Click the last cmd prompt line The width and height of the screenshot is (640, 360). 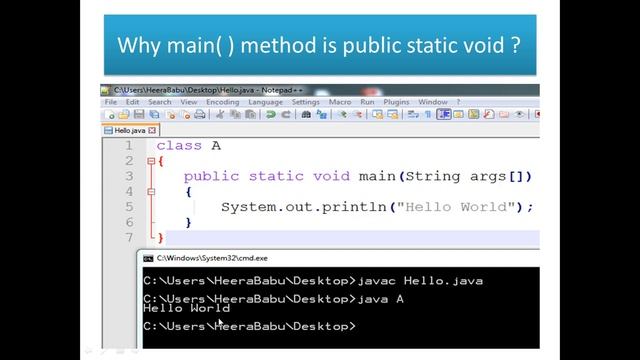pyautogui.click(x=249, y=326)
